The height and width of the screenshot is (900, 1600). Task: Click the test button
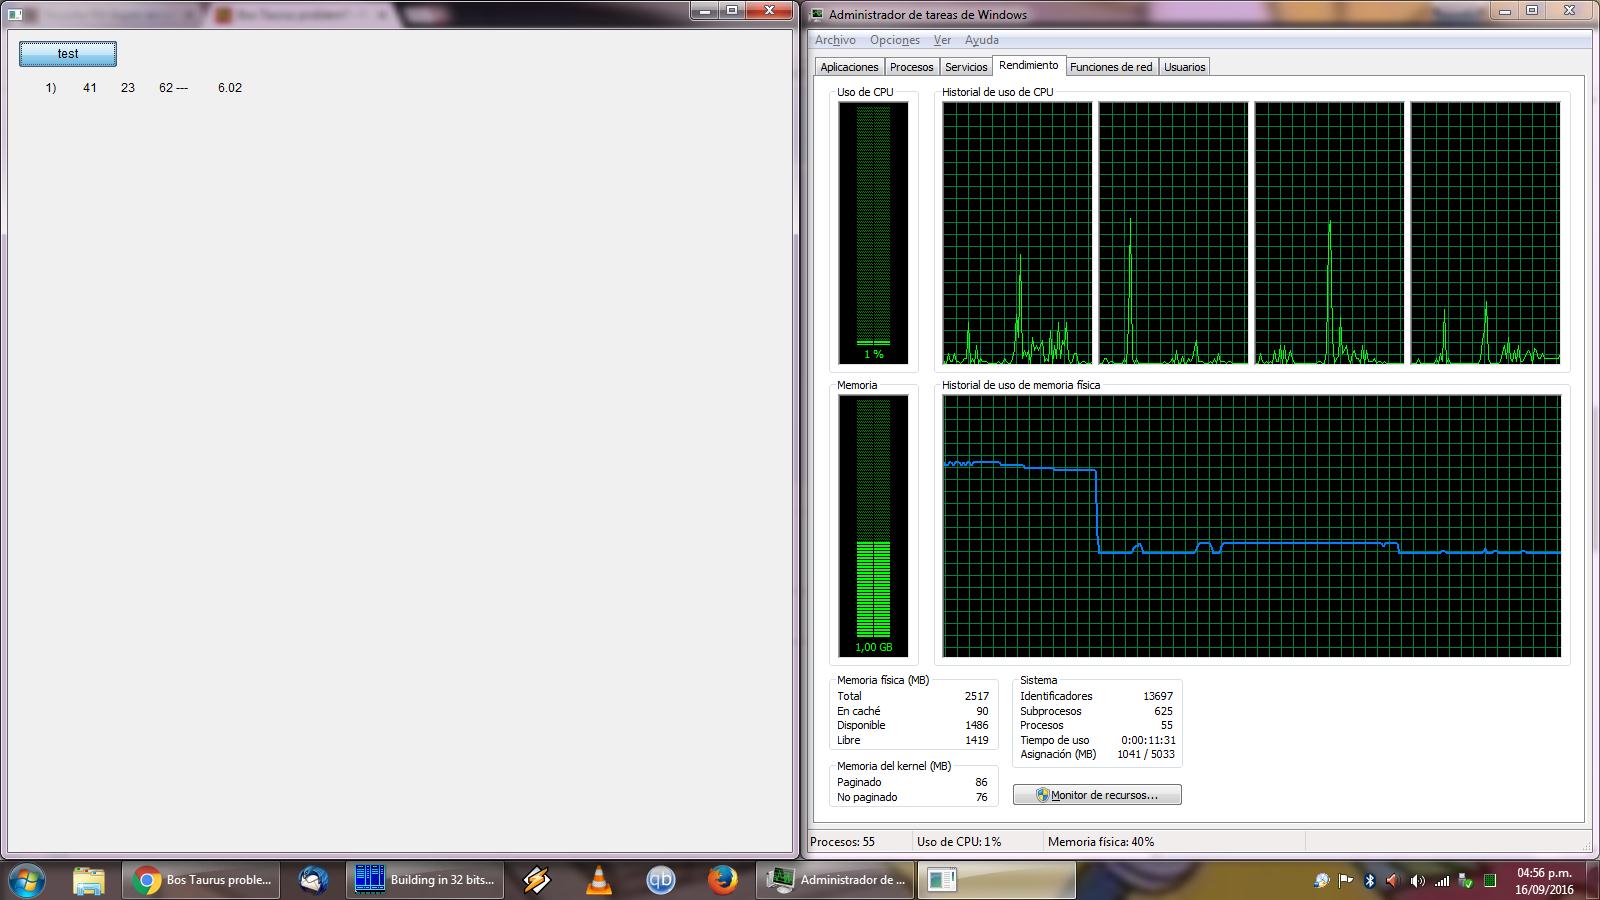68,54
